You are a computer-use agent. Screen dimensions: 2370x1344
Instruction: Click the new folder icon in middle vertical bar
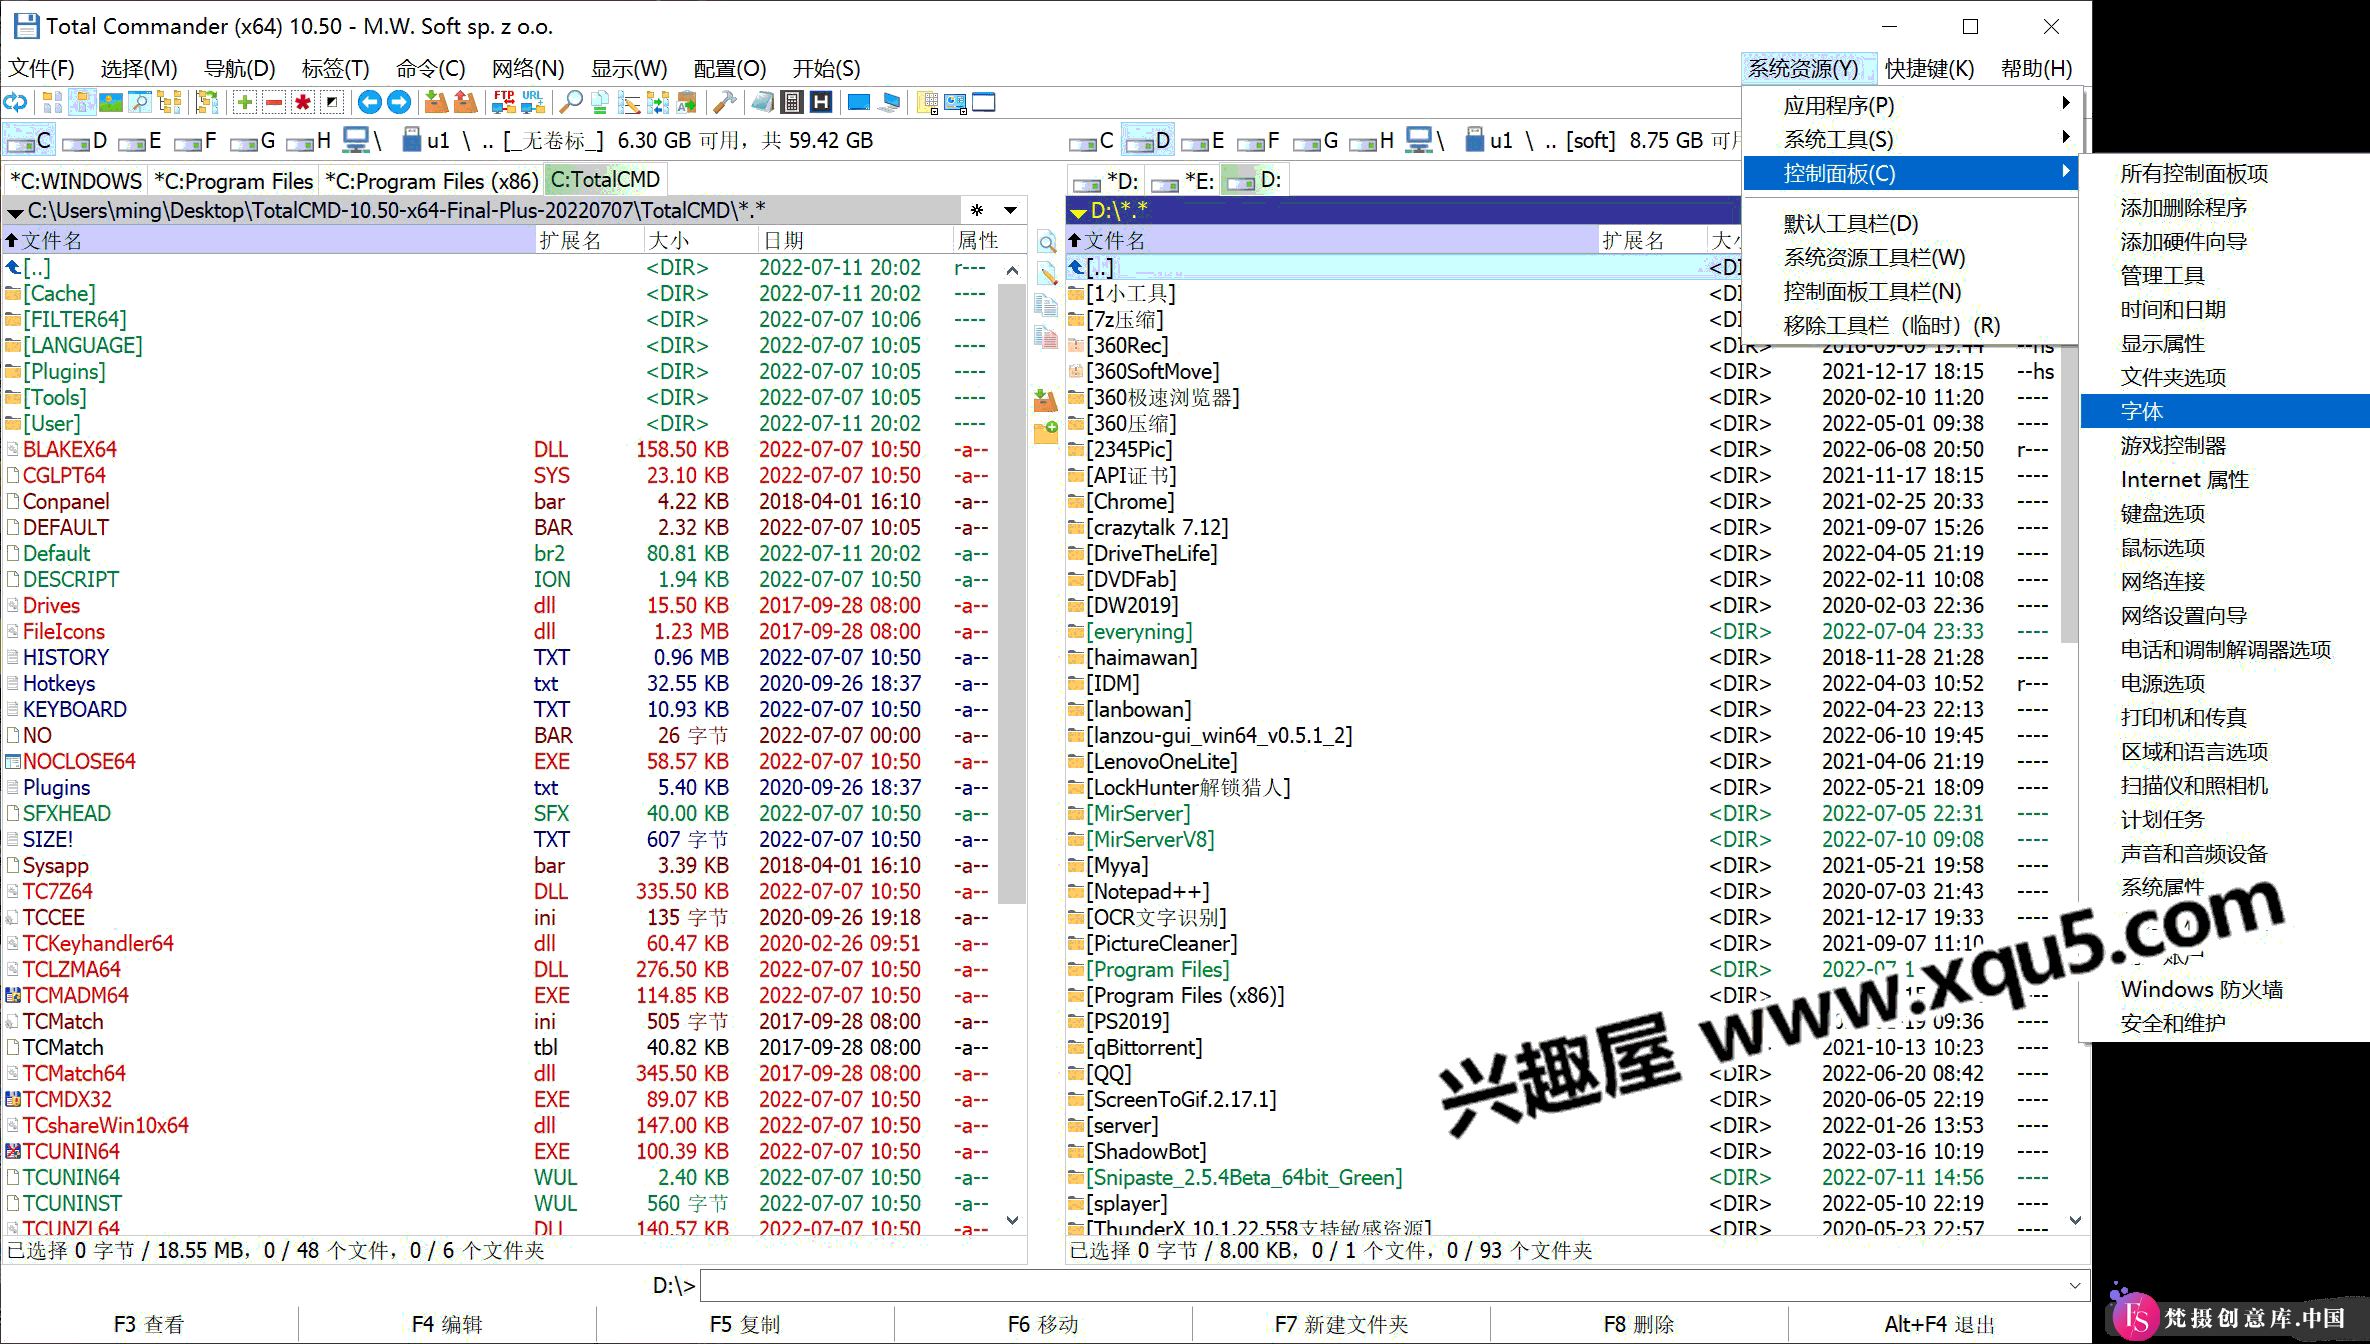pyautogui.click(x=1046, y=432)
